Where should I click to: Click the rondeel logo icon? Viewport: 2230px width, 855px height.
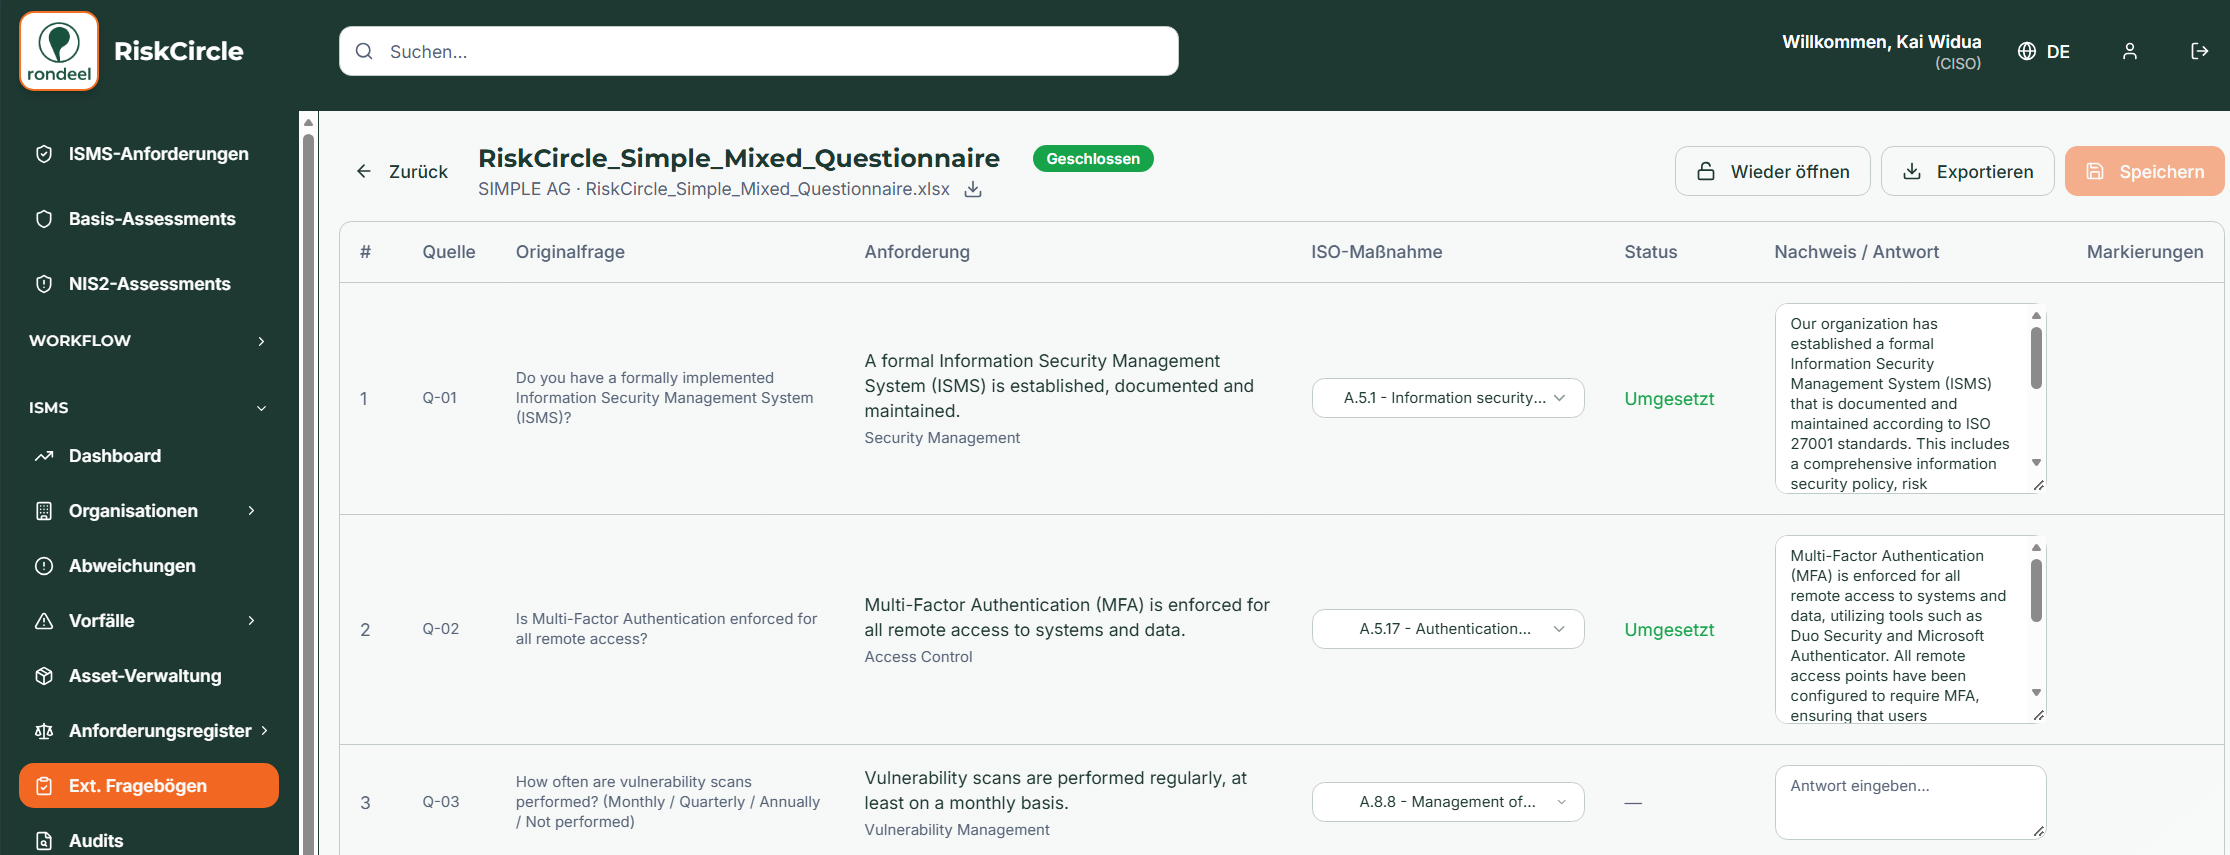click(x=59, y=51)
